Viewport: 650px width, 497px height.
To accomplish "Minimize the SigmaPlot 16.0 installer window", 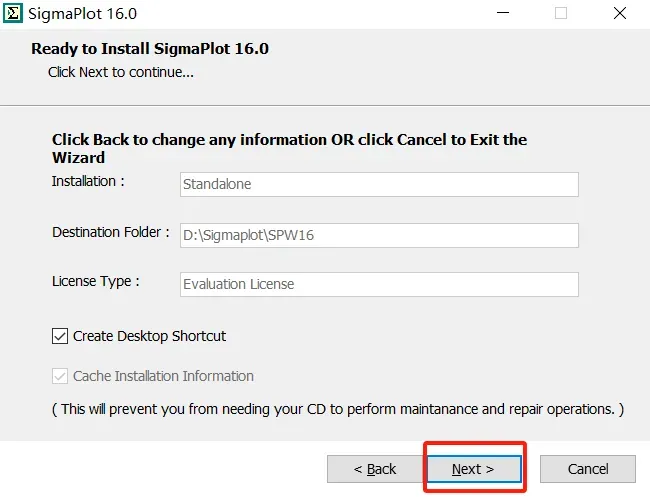I will tap(503, 13).
